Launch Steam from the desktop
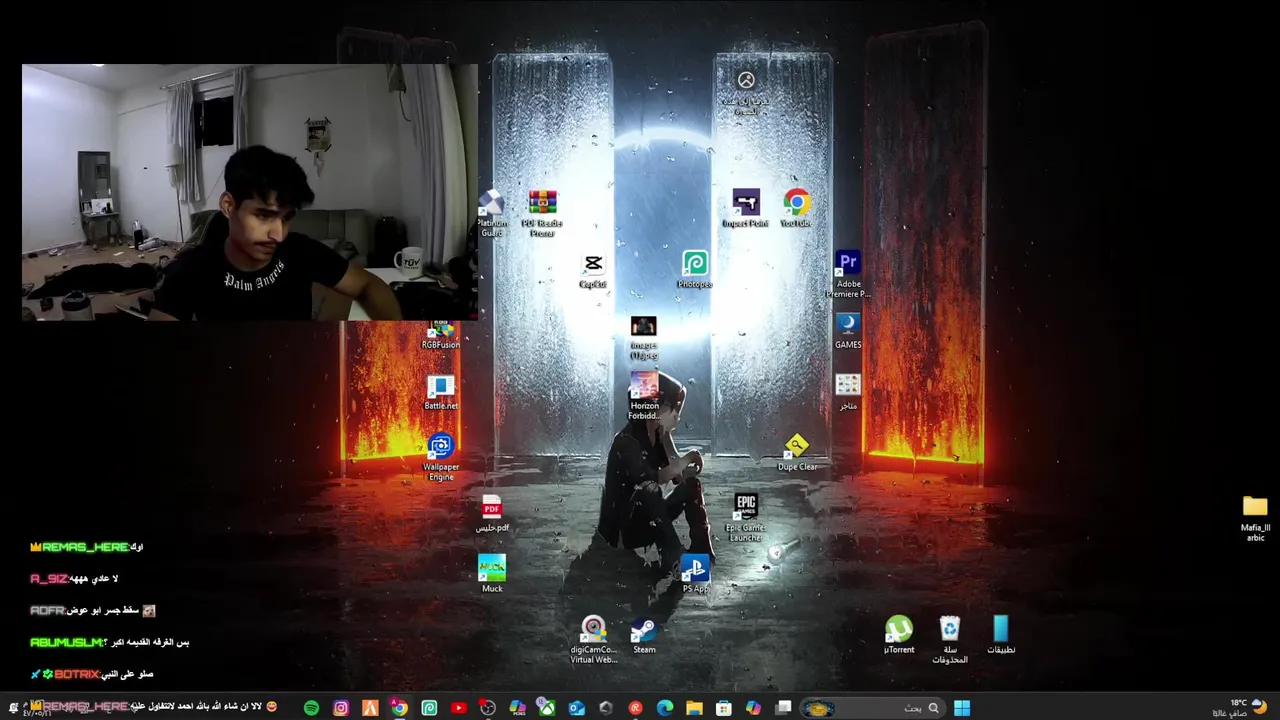The image size is (1280, 720). click(644, 635)
